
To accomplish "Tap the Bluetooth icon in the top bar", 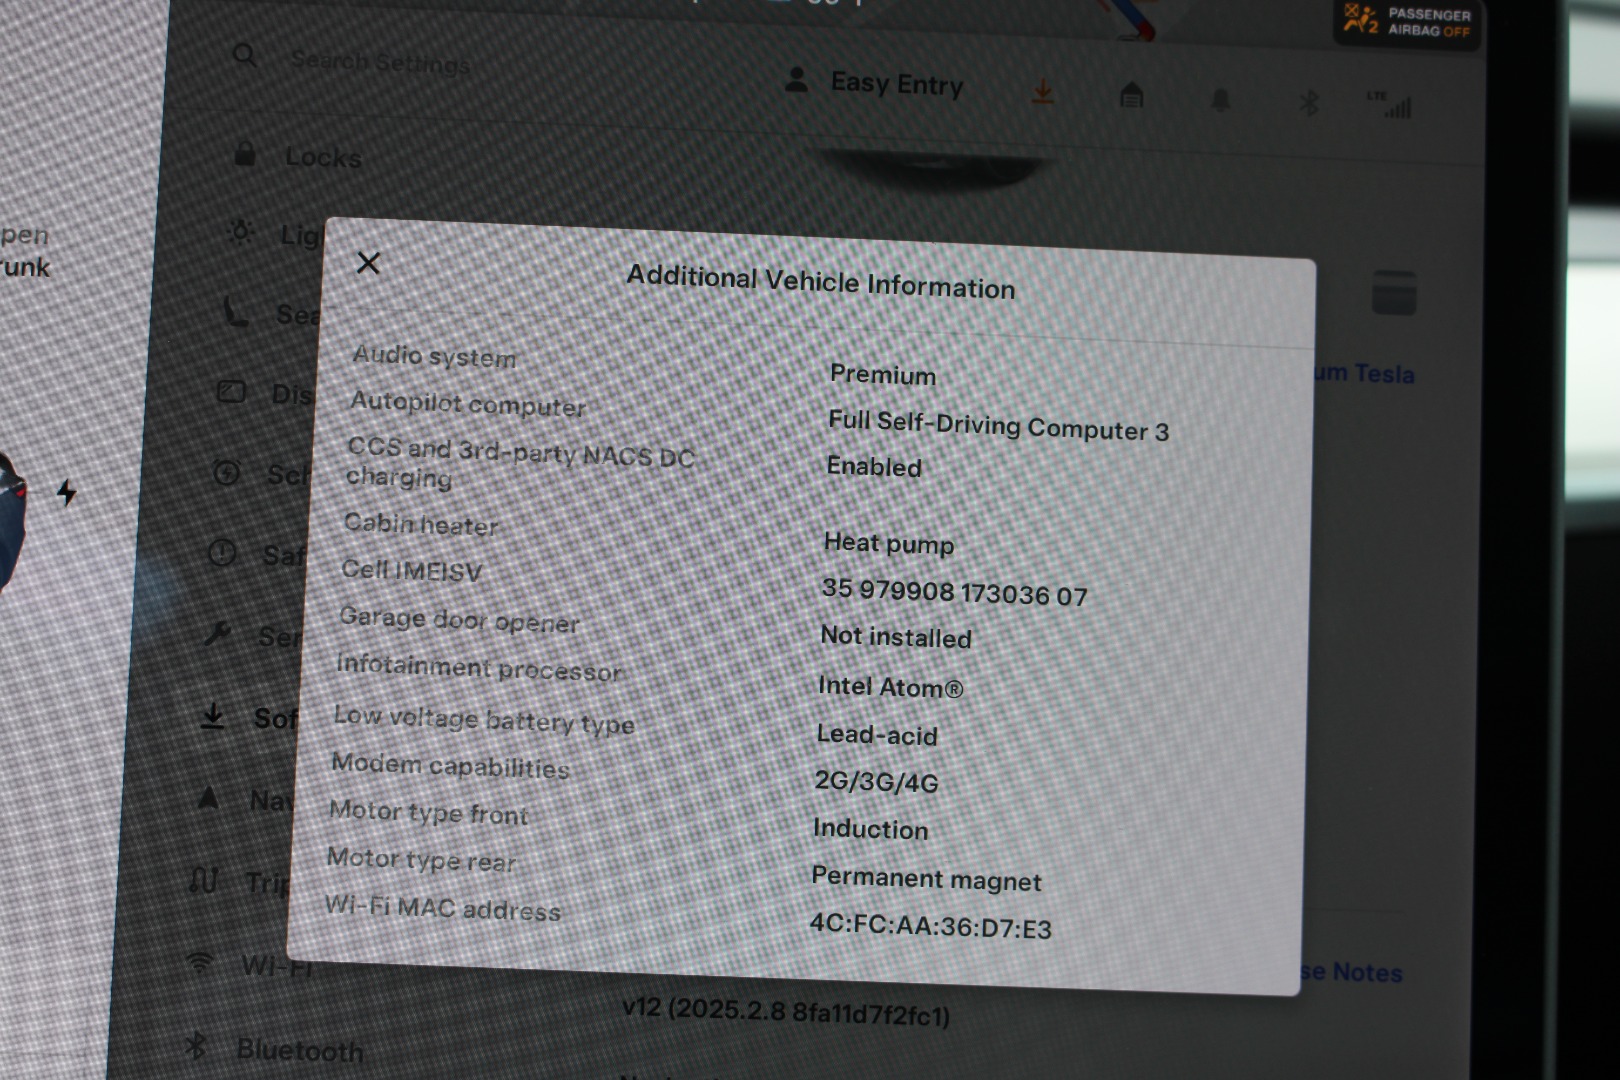I will pos(1307,102).
